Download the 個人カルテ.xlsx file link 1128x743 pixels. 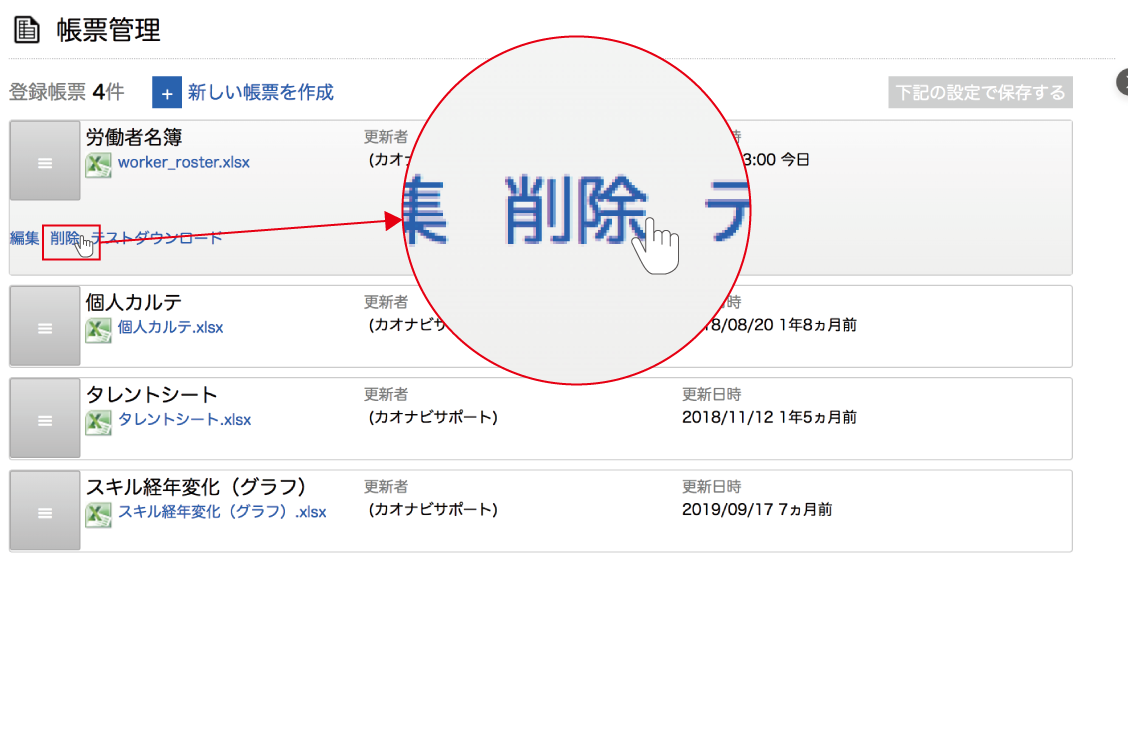point(170,327)
